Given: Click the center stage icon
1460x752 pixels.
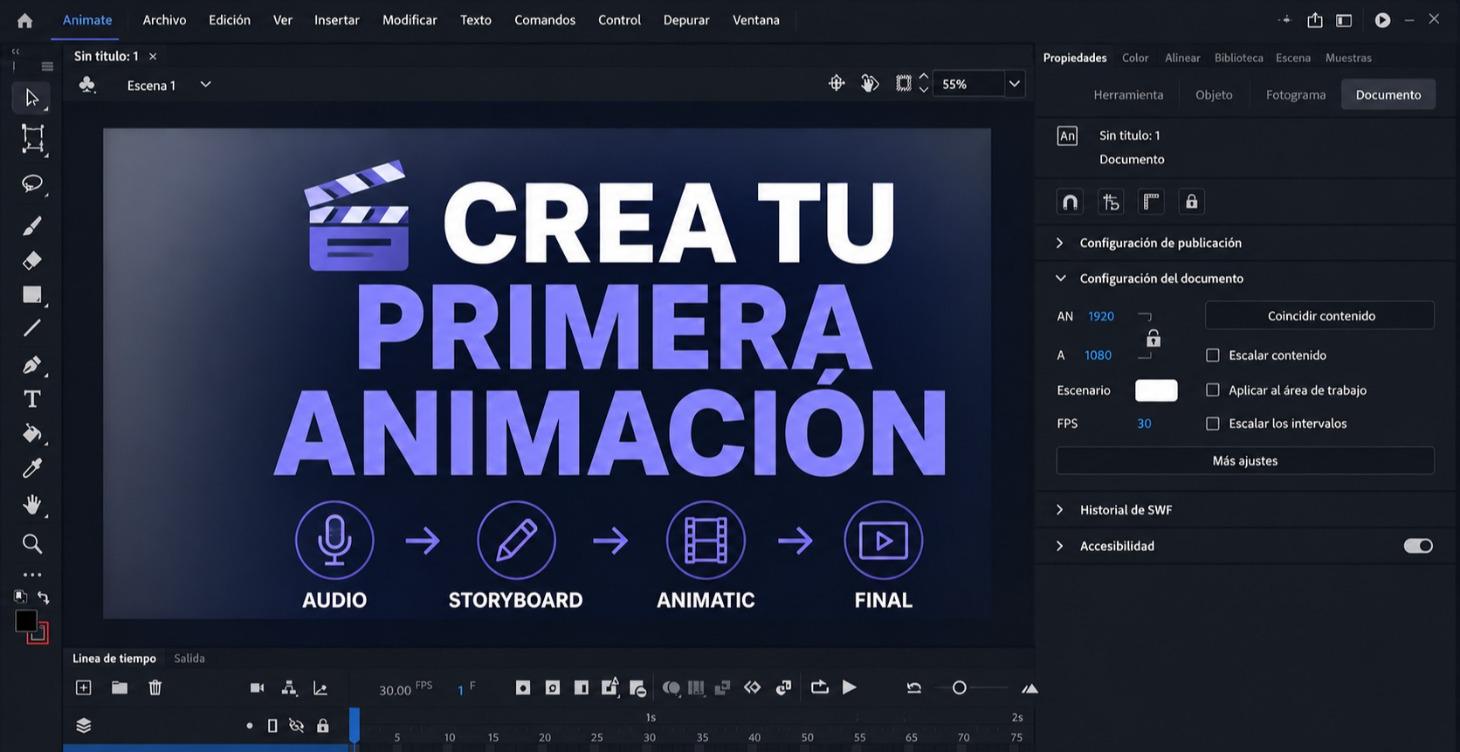Looking at the screenshot, I should 837,84.
